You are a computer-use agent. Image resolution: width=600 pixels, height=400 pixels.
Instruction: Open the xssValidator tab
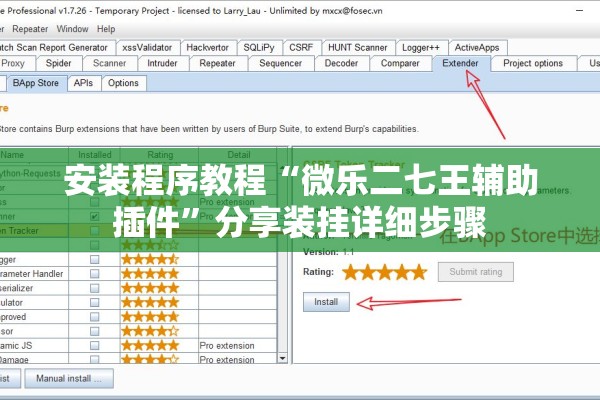(x=147, y=47)
